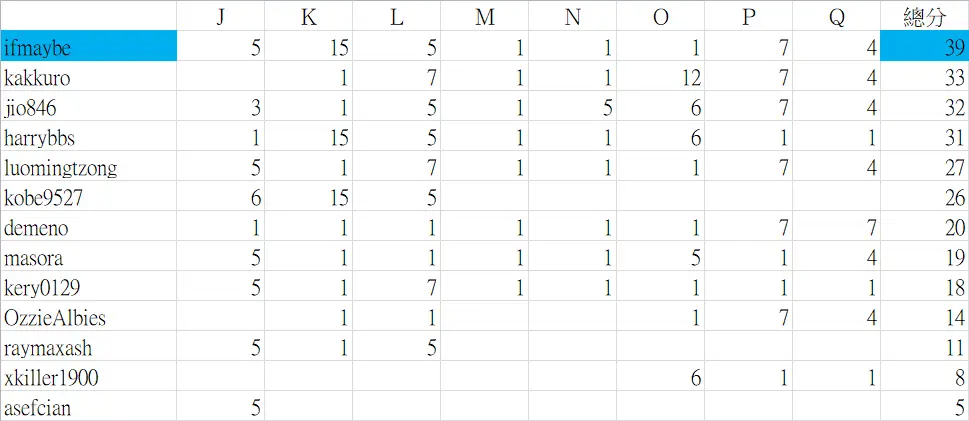Image resolution: width=969 pixels, height=421 pixels.
Task: Click the OzzieAlbies name cell
Action: point(89,318)
